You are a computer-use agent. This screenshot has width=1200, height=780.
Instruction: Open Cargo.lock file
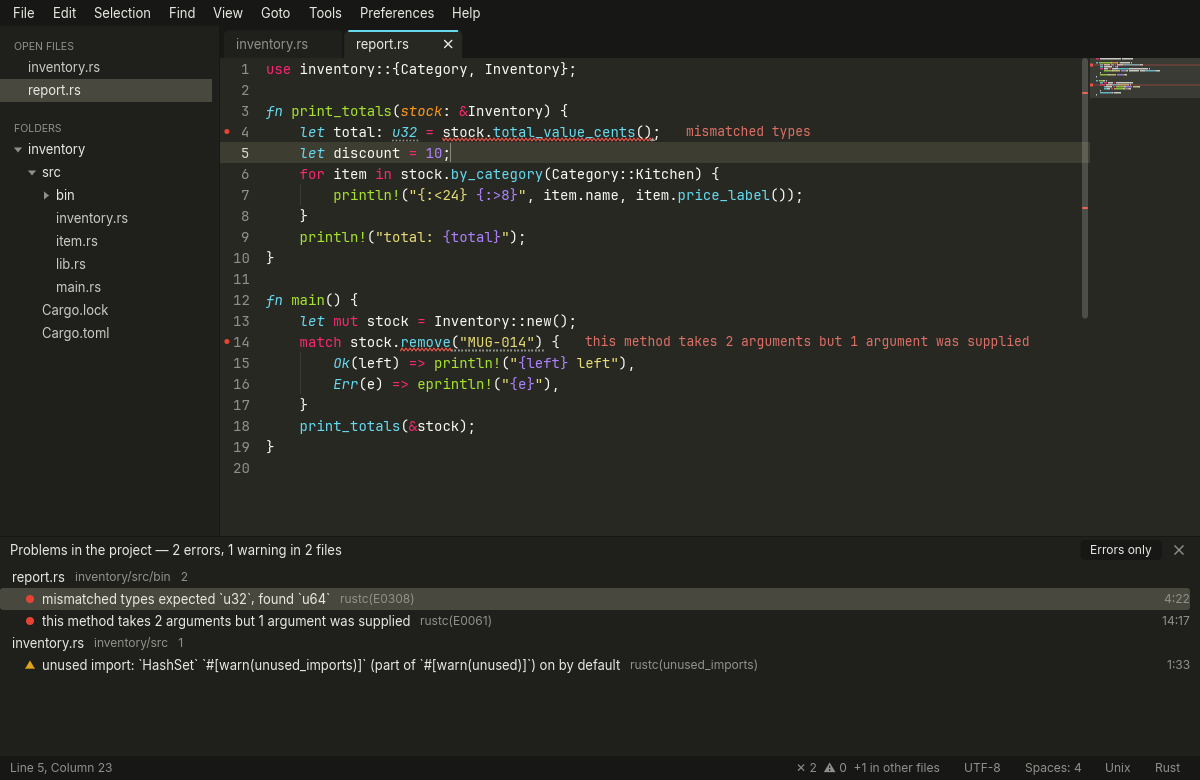pyautogui.click(x=75, y=310)
